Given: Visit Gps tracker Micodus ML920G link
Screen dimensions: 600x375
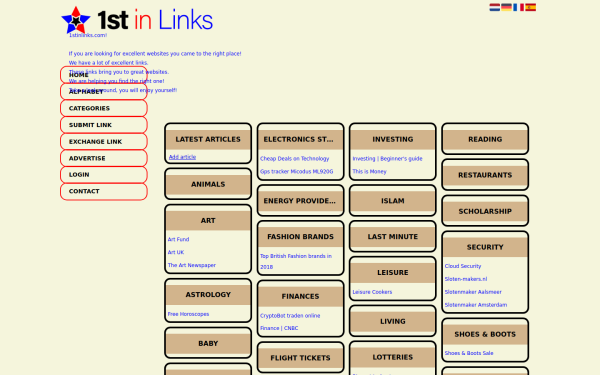Looking at the screenshot, I should 297,172.
